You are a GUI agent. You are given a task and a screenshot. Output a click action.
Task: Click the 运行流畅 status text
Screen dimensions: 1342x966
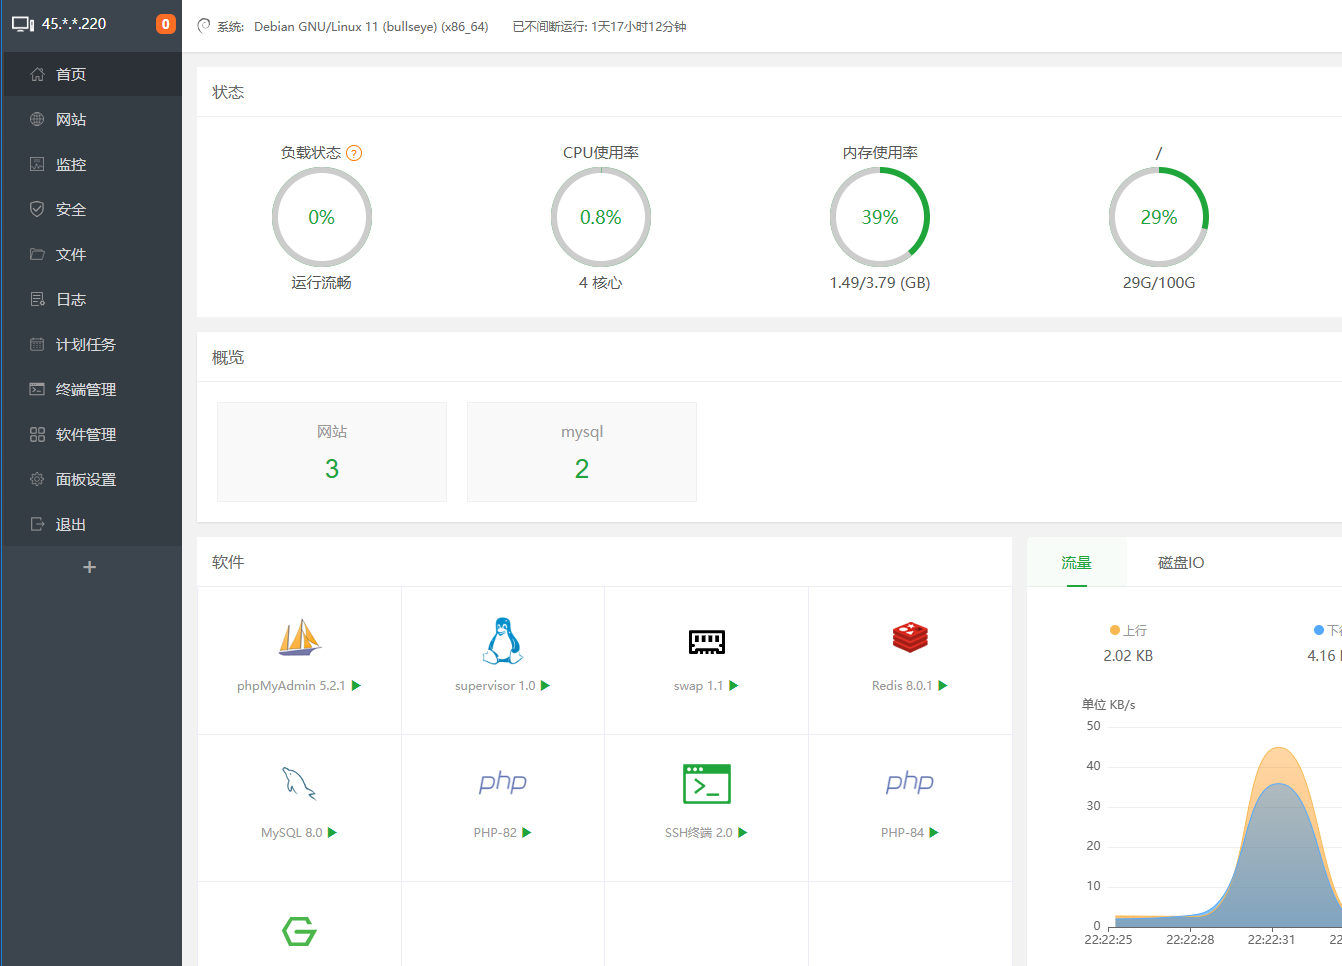[x=321, y=283]
